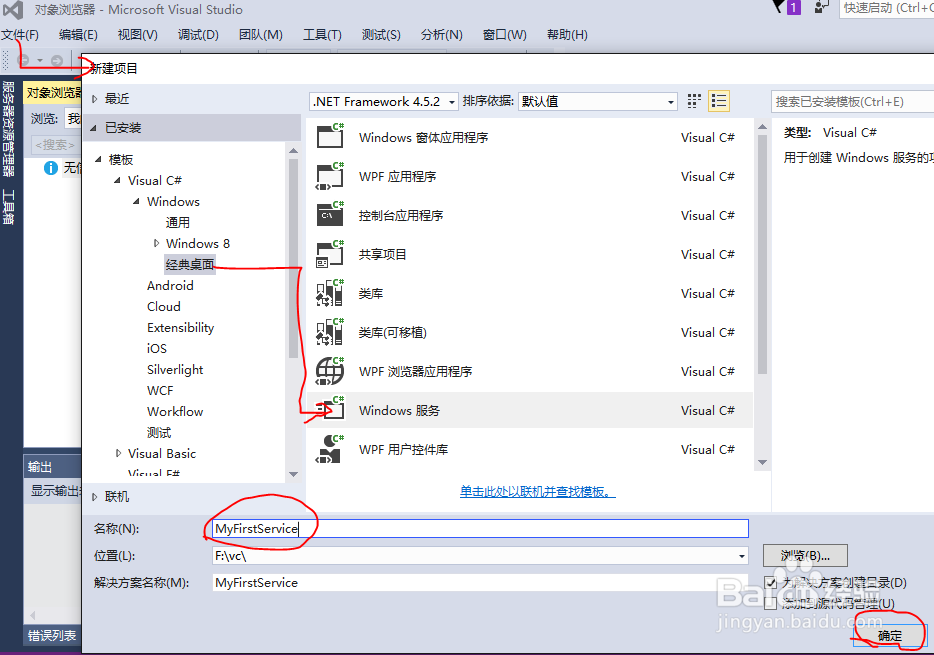Switch templates to small icons view
This screenshot has height=655, width=934.
tap(693, 100)
